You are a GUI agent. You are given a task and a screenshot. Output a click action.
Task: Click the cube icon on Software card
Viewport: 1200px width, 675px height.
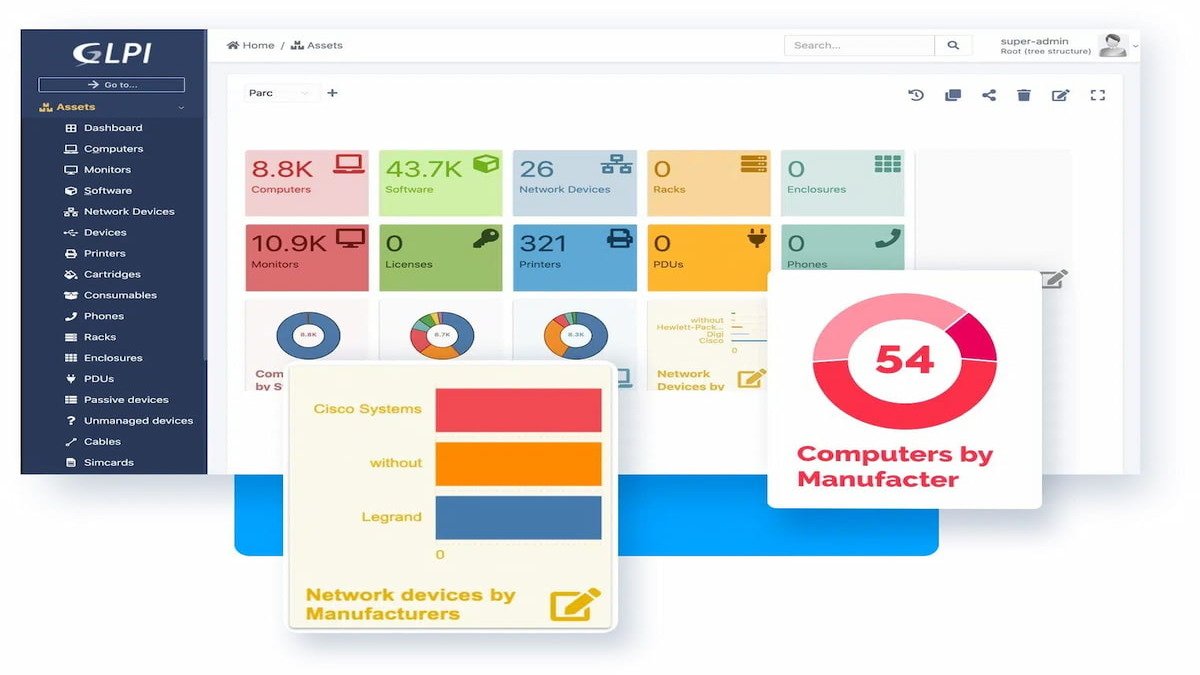(486, 164)
